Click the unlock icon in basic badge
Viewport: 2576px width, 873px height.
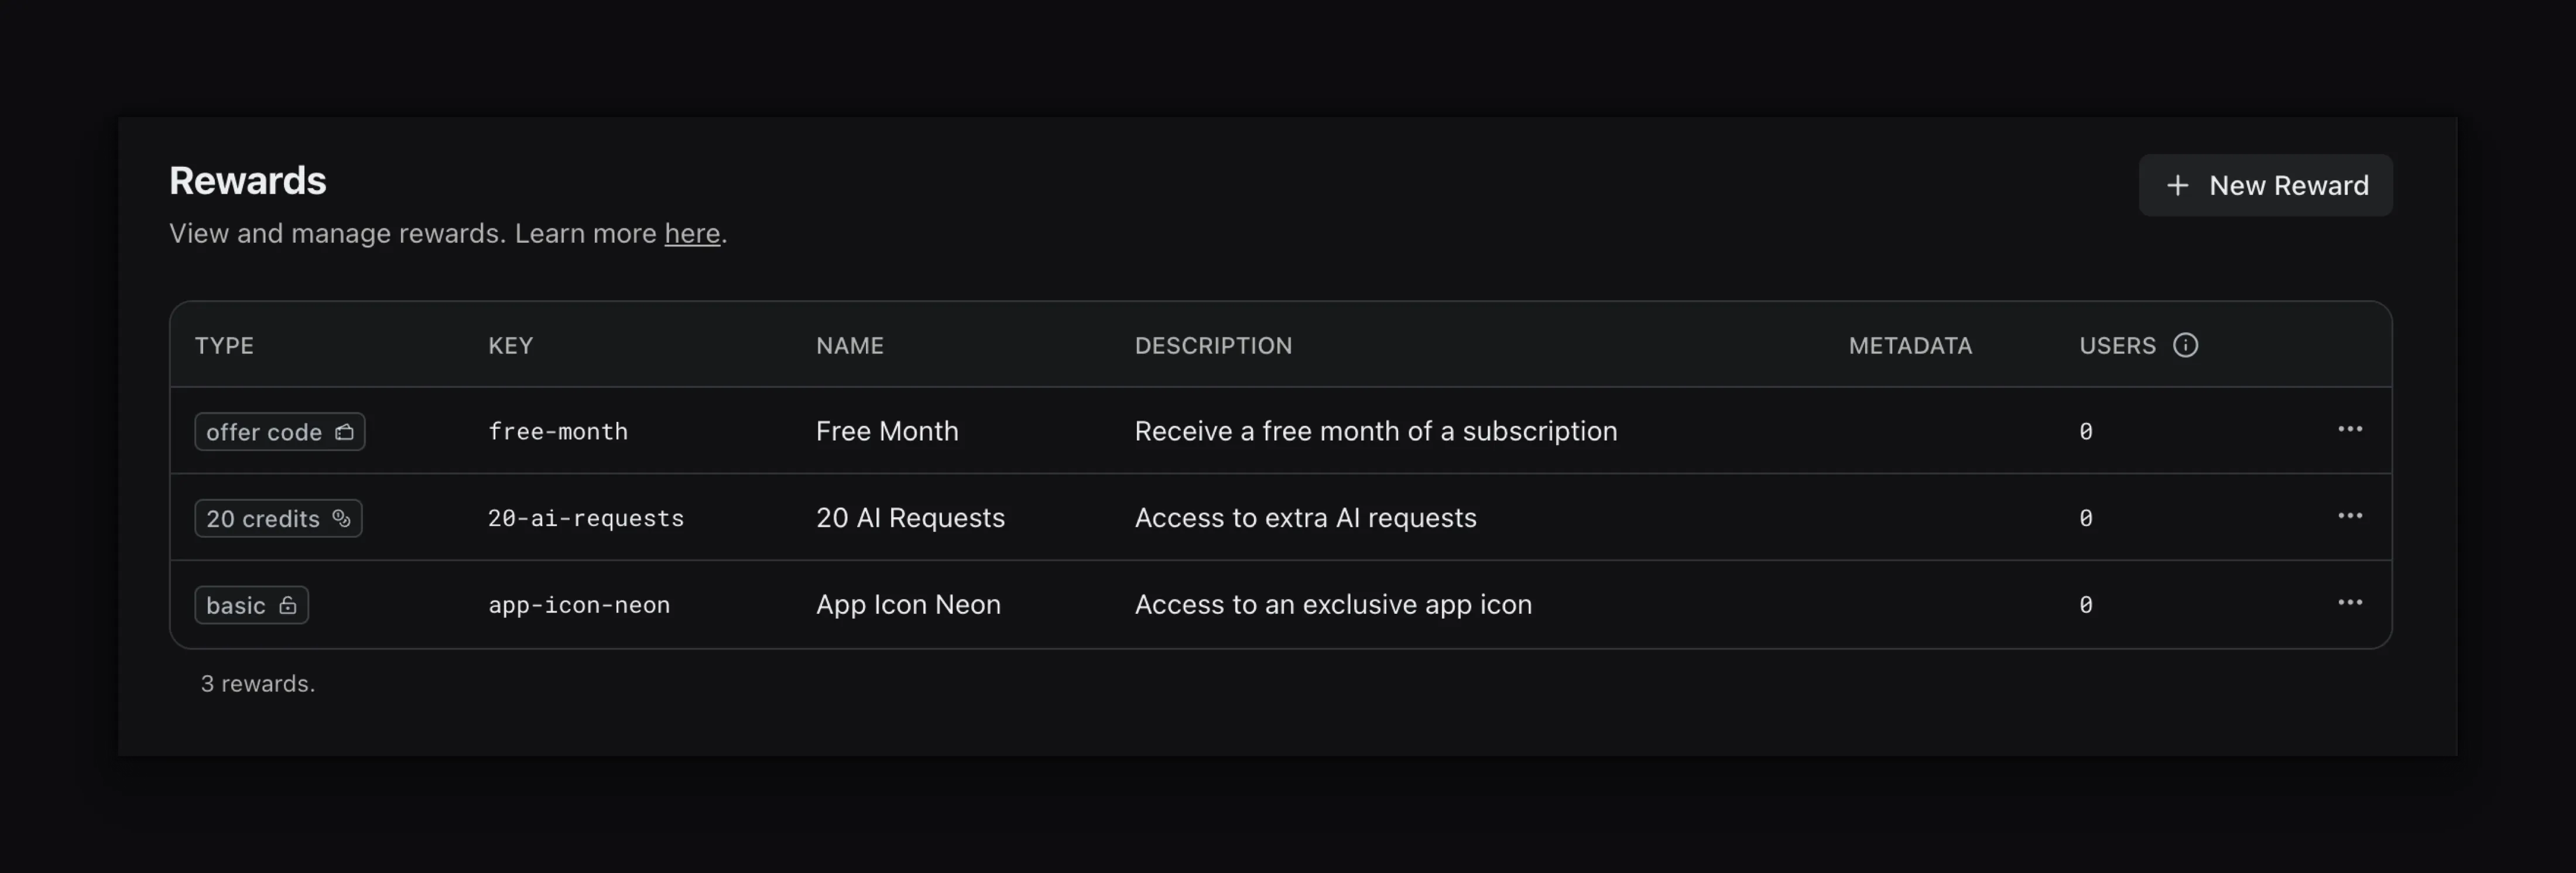[288, 605]
